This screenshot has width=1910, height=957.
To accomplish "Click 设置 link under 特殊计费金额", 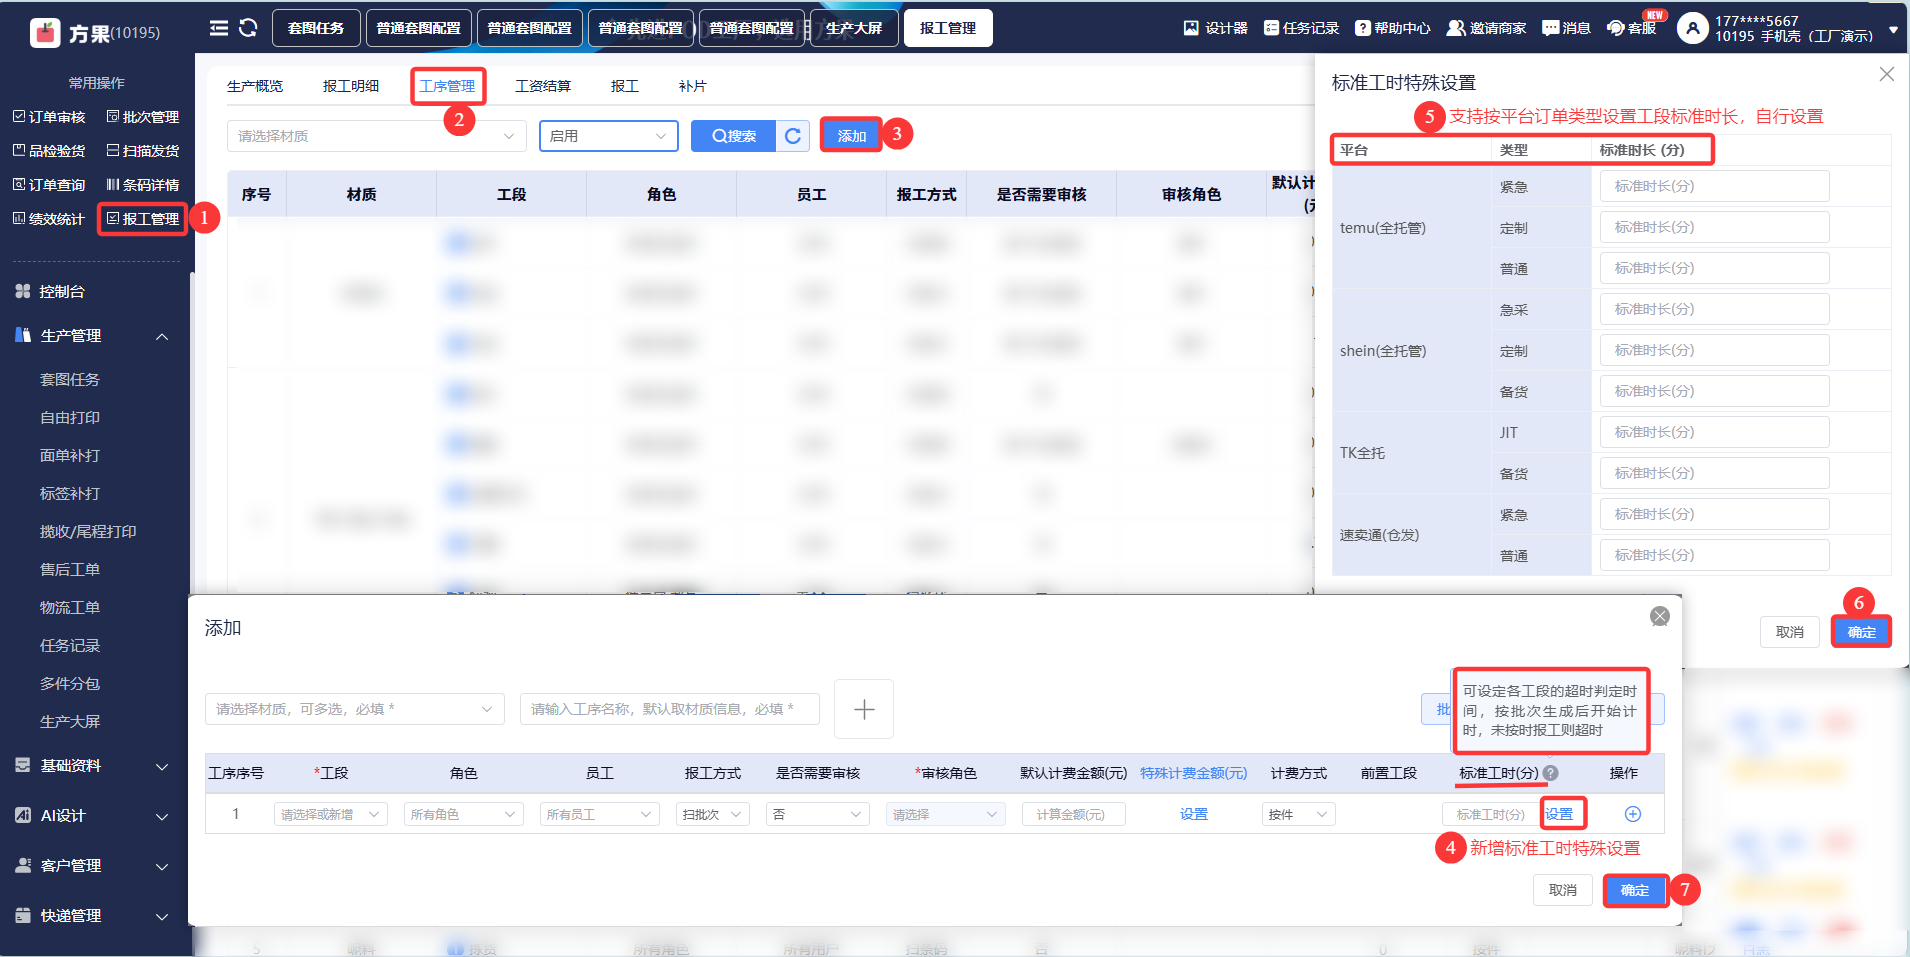I will 1193,814.
